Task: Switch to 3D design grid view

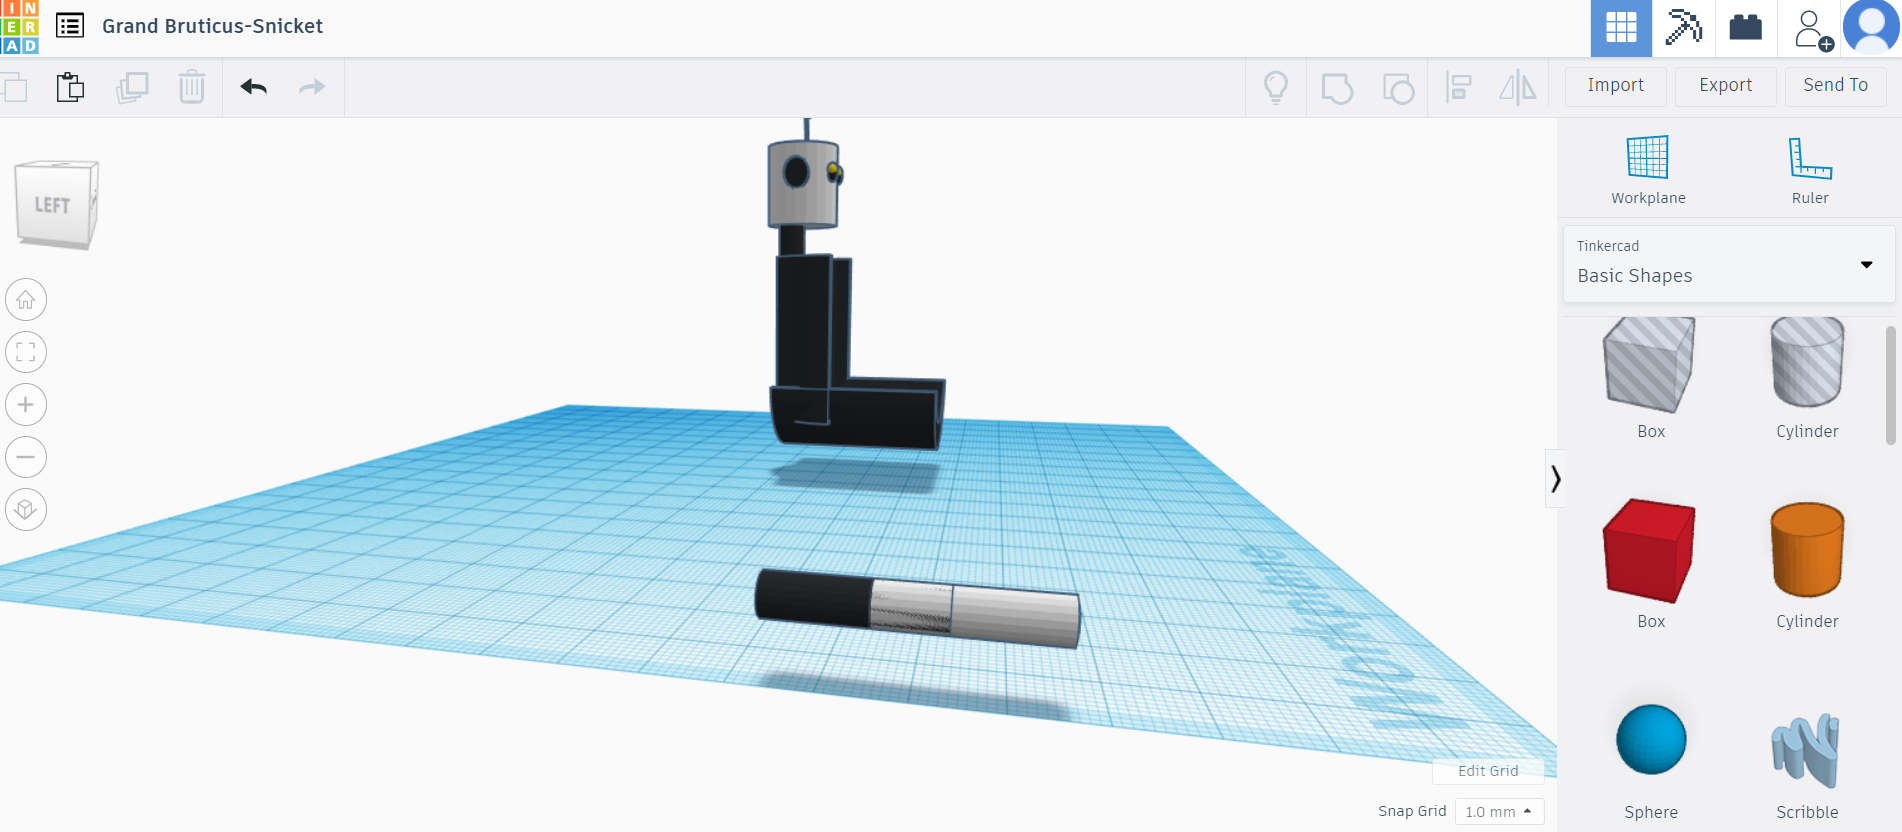Action: point(1621,28)
